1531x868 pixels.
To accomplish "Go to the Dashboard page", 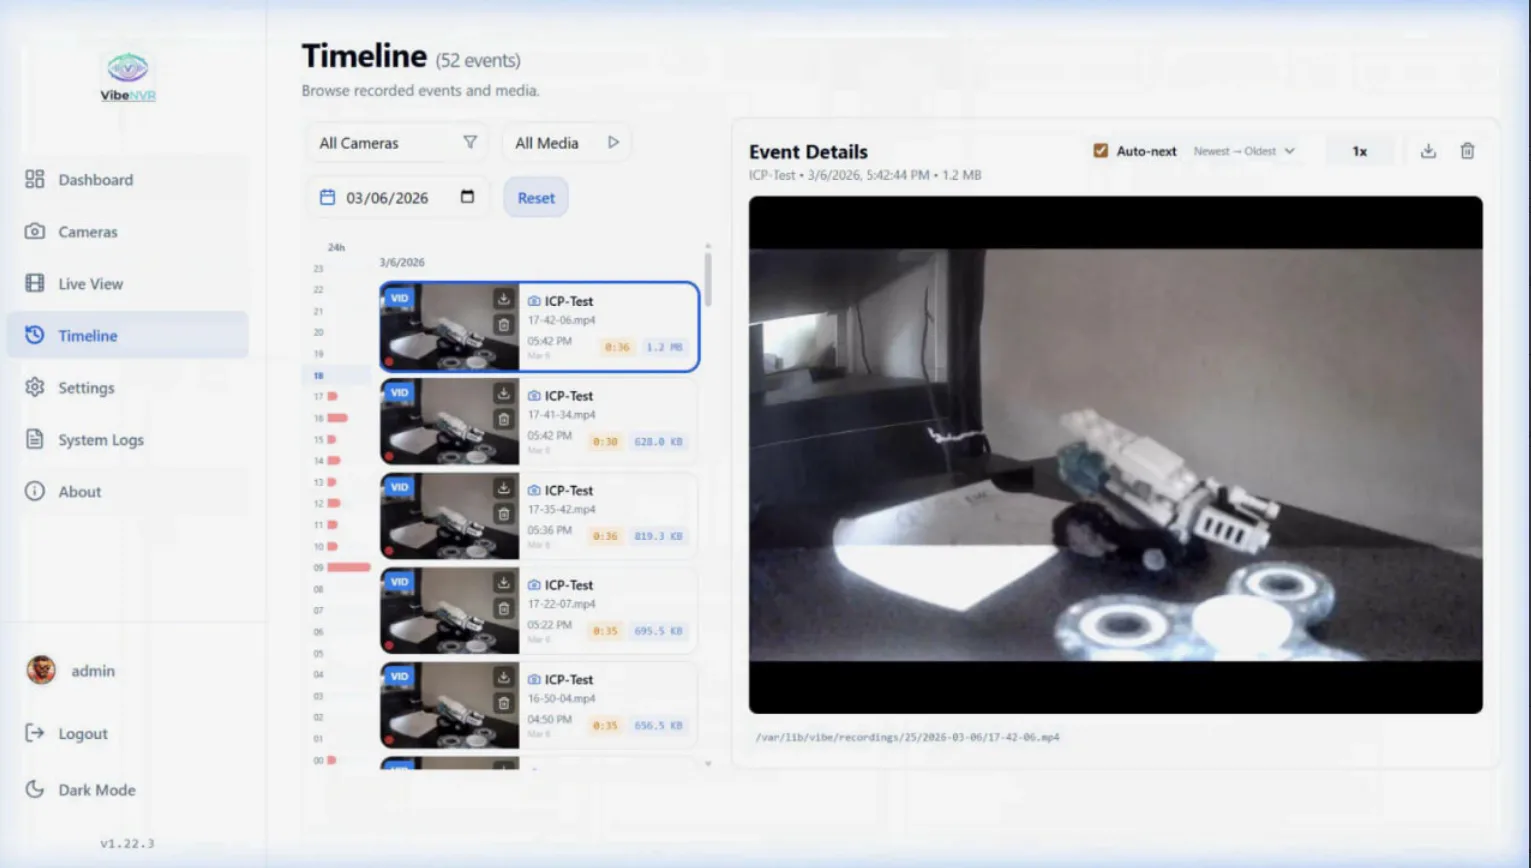I will pyautogui.click(x=128, y=180).
